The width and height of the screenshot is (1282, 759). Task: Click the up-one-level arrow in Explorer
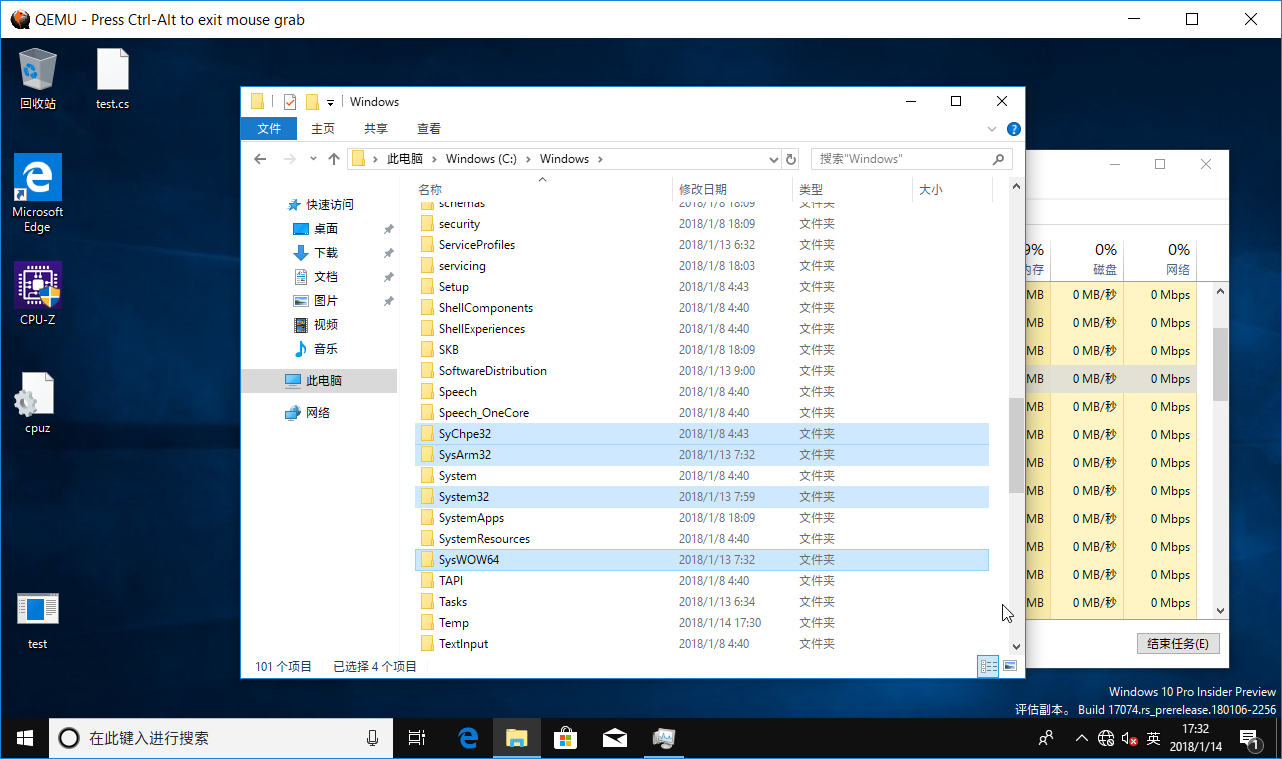(333, 158)
